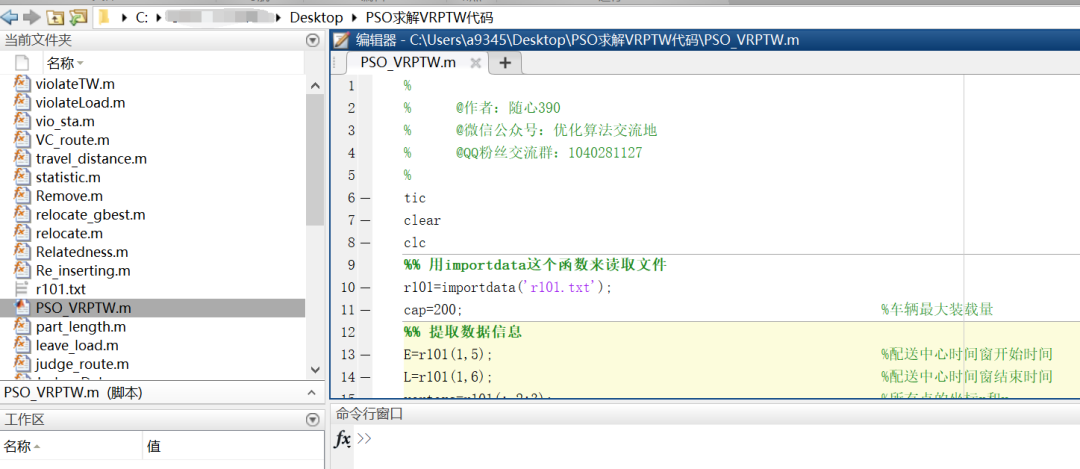
Task: Sort files by the name column header
Action: [60, 62]
